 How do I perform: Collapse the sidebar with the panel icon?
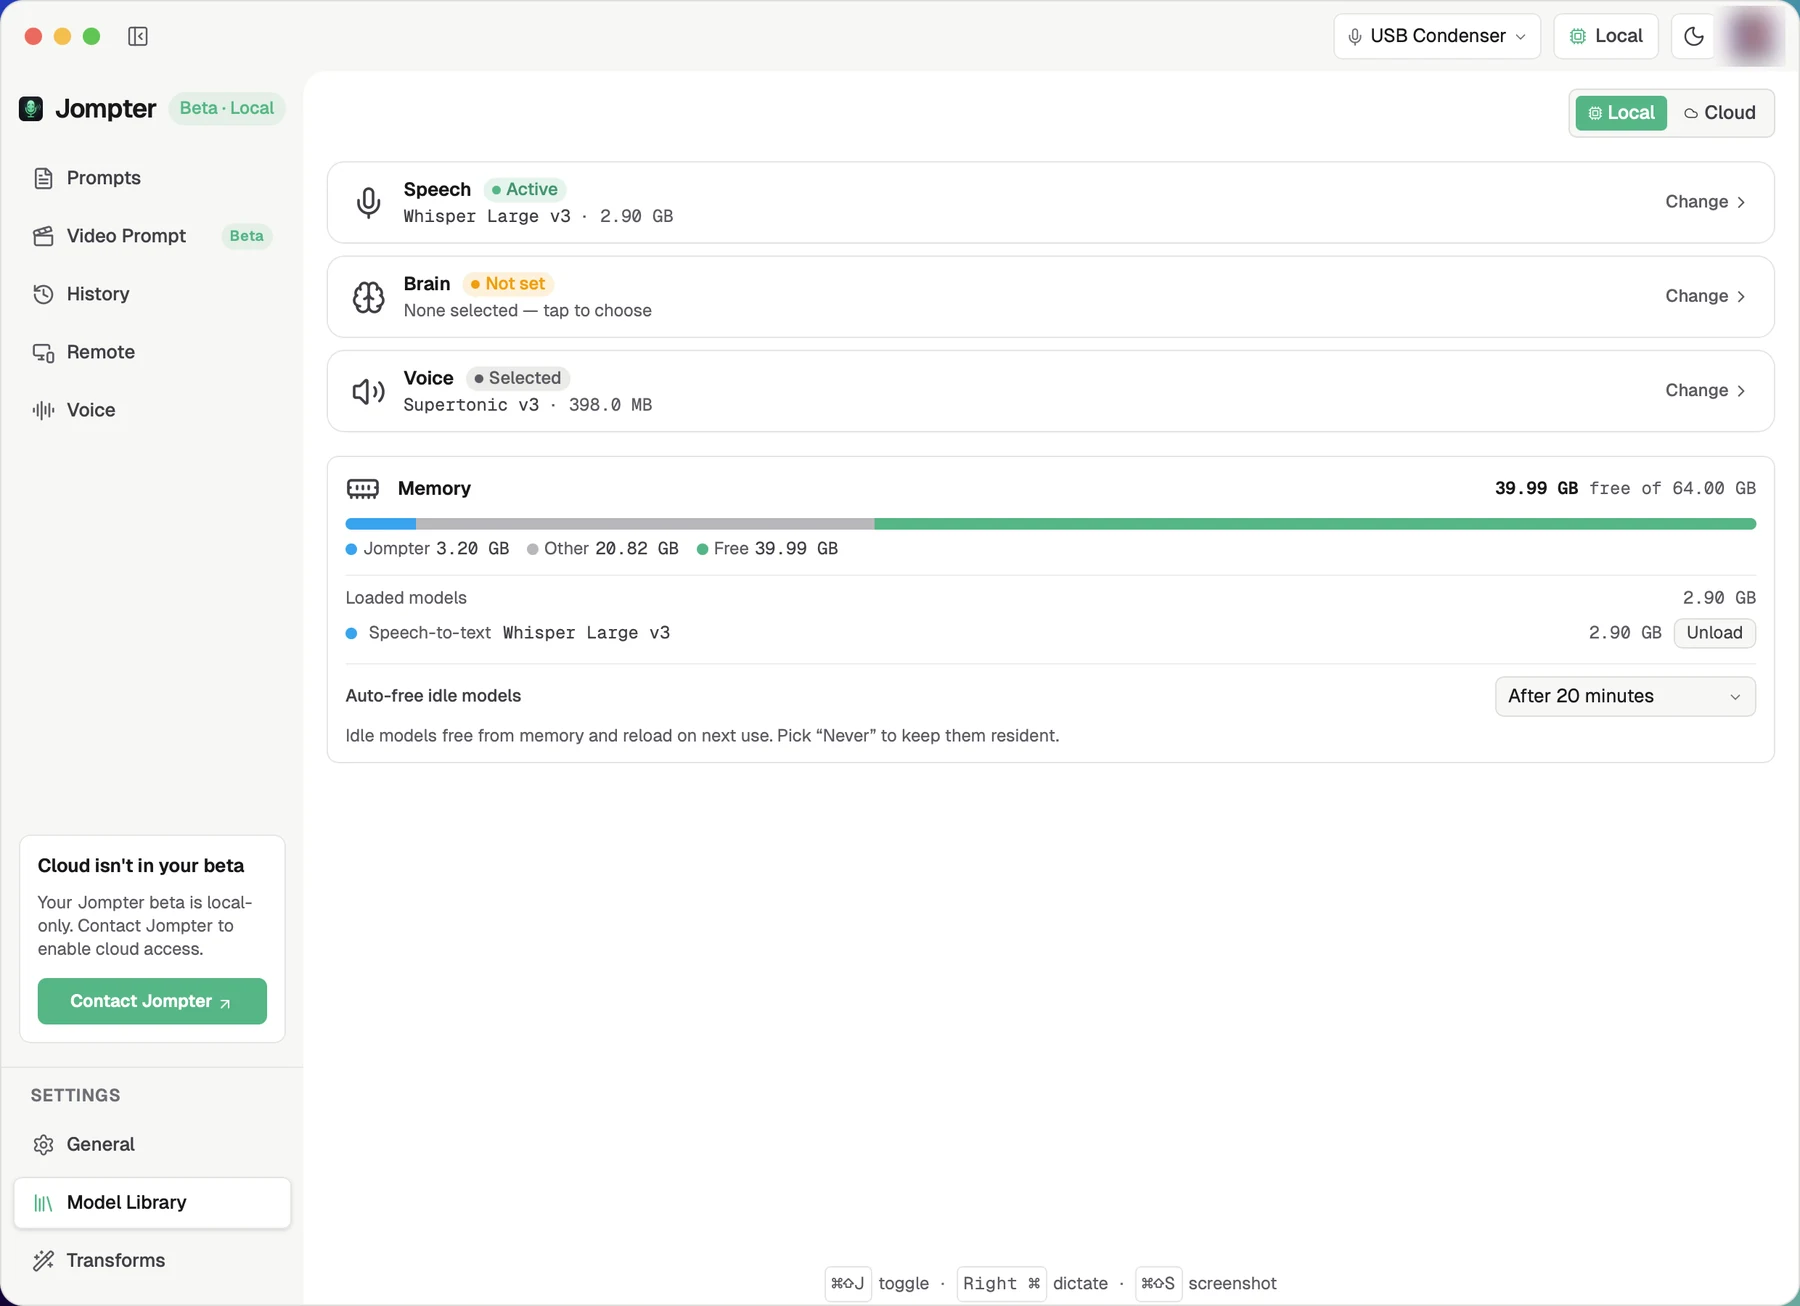click(138, 36)
